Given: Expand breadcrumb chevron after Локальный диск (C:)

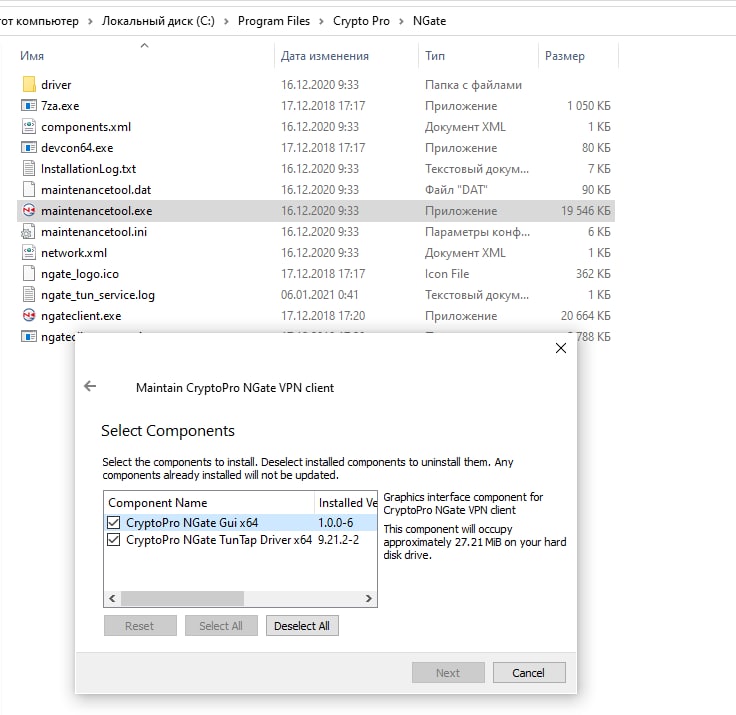Looking at the screenshot, I should coord(226,21).
